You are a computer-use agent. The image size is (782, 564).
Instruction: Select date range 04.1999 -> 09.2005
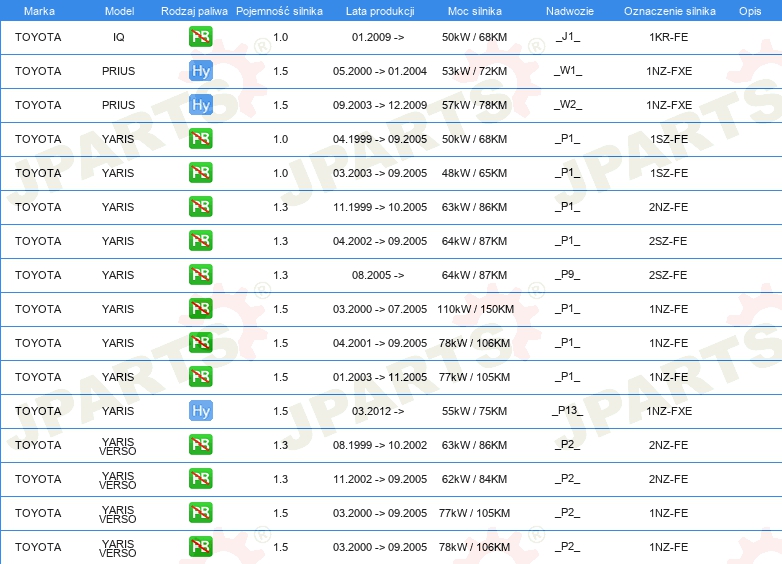(x=380, y=139)
